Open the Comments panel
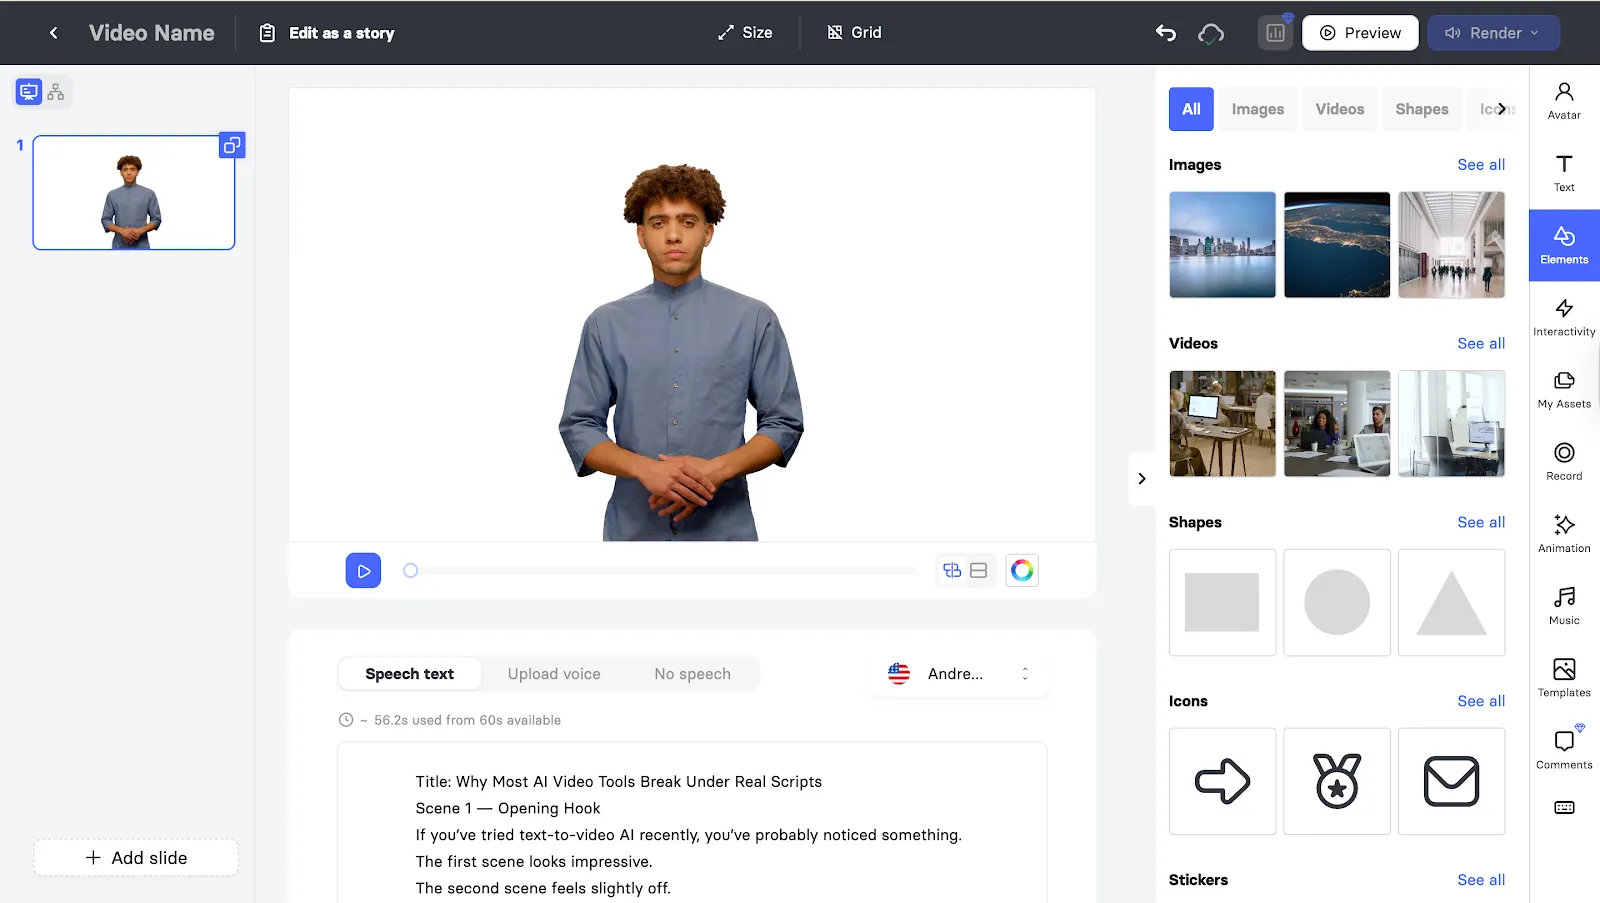The image size is (1600, 903). (x=1564, y=749)
